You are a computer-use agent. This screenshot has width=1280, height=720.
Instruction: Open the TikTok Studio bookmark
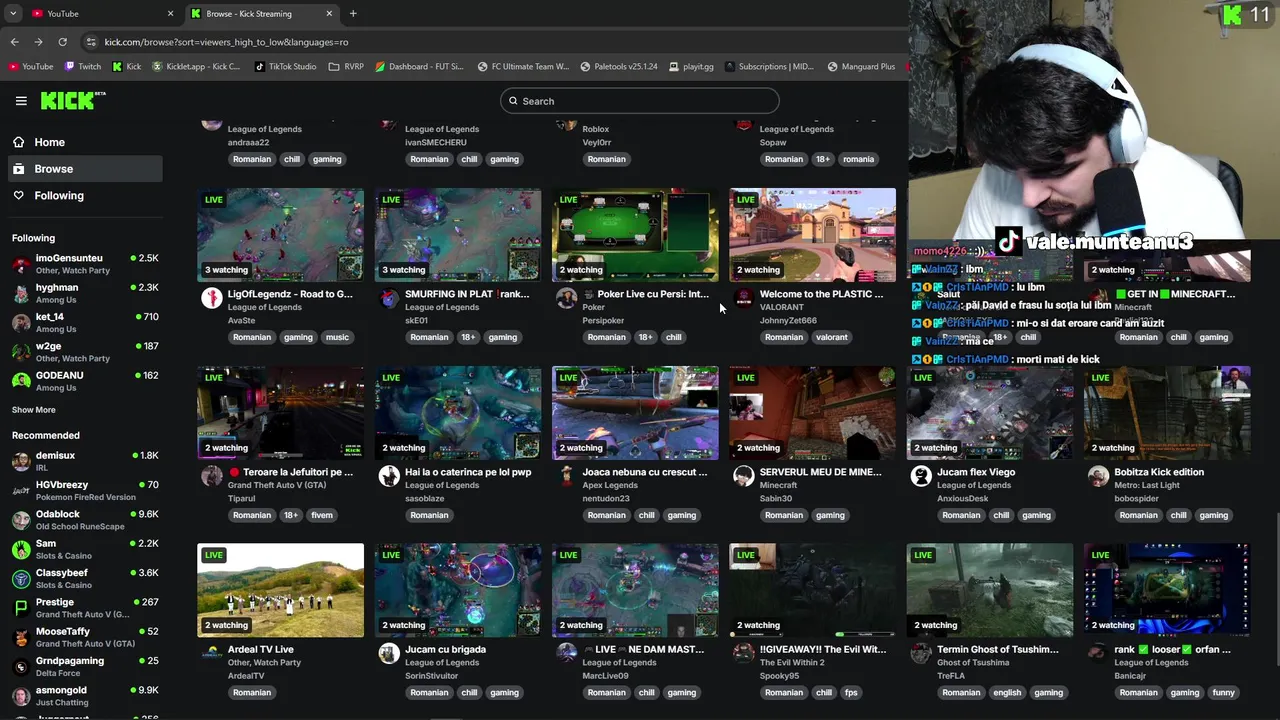pos(285,66)
